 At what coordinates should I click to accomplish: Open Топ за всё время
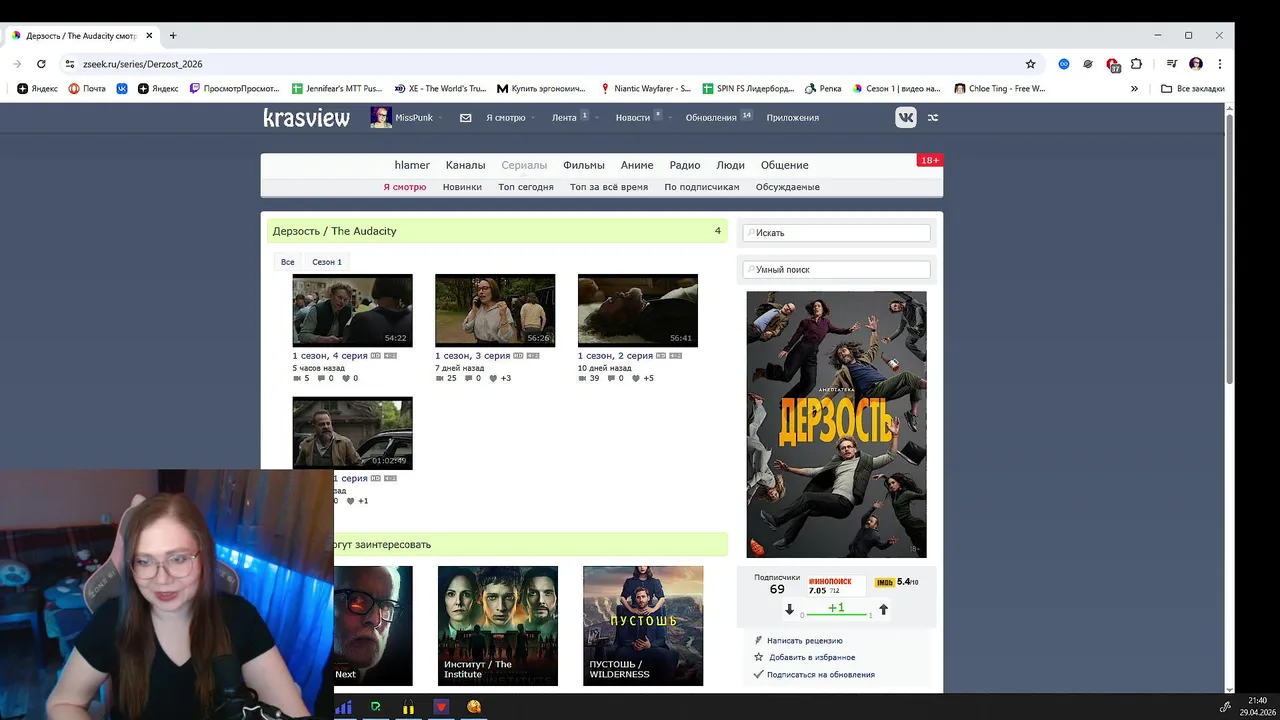(x=609, y=187)
